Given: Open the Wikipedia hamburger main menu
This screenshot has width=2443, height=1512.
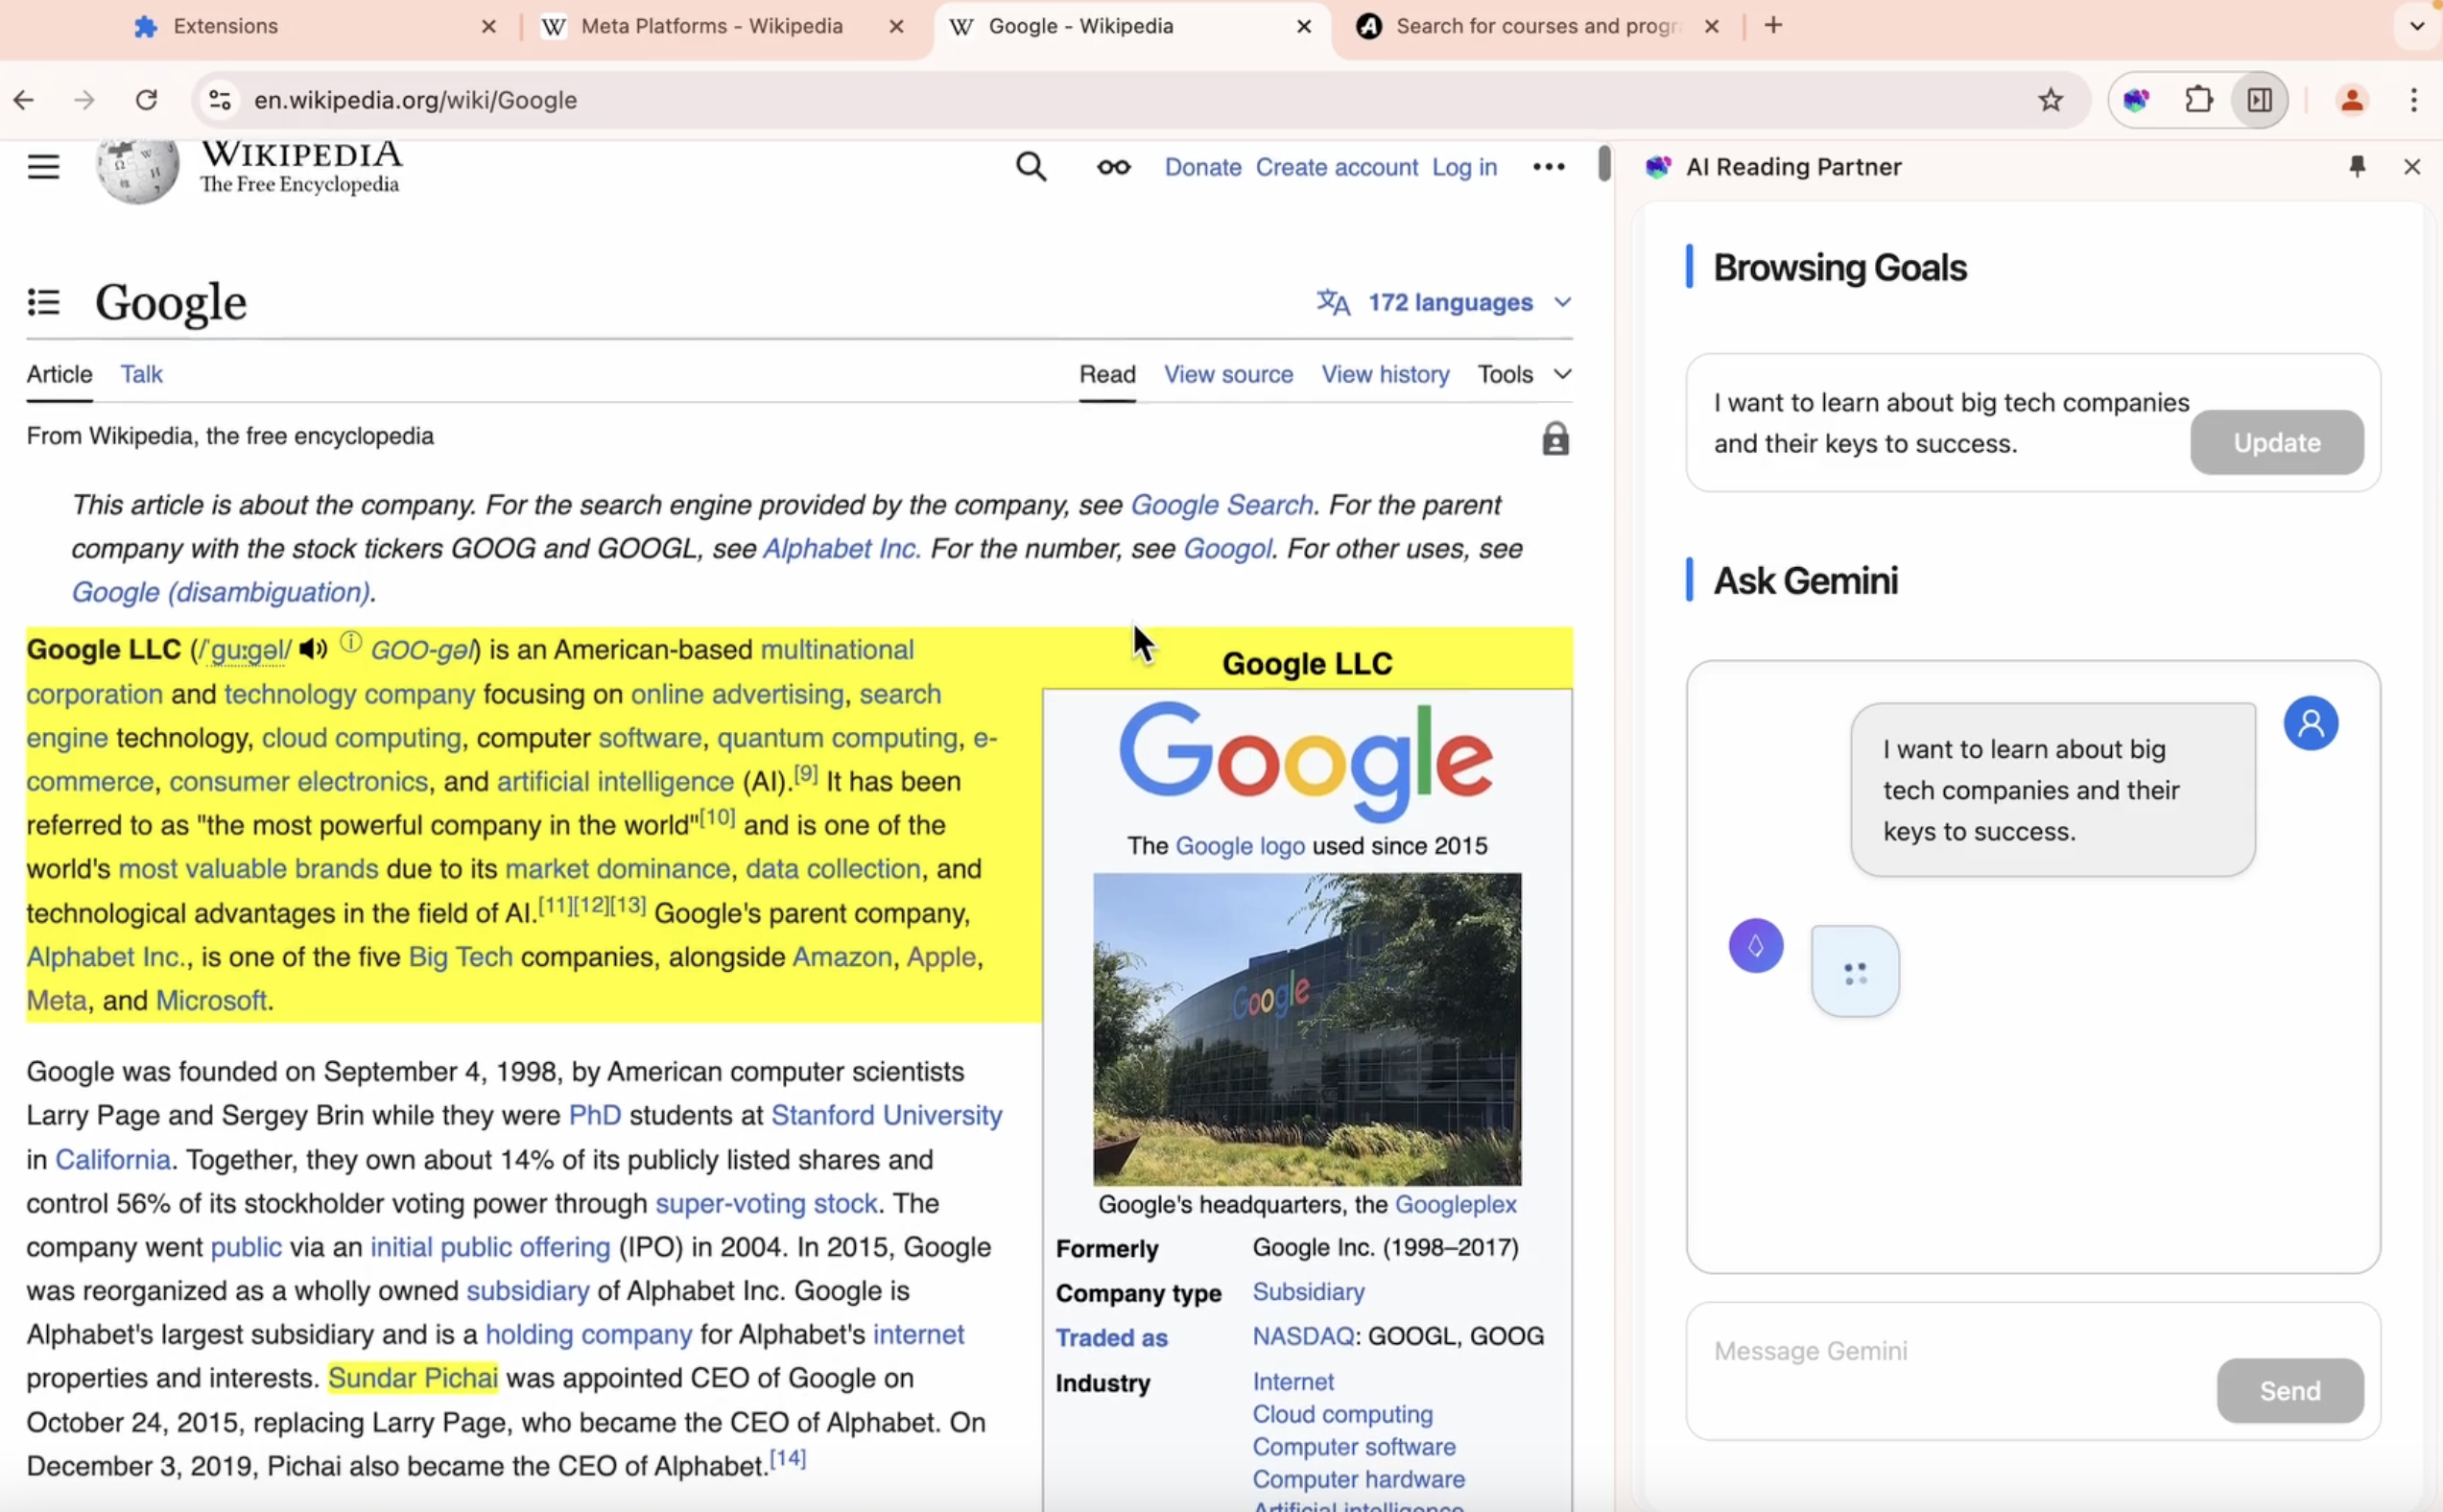Looking at the screenshot, I should coord(43,167).
